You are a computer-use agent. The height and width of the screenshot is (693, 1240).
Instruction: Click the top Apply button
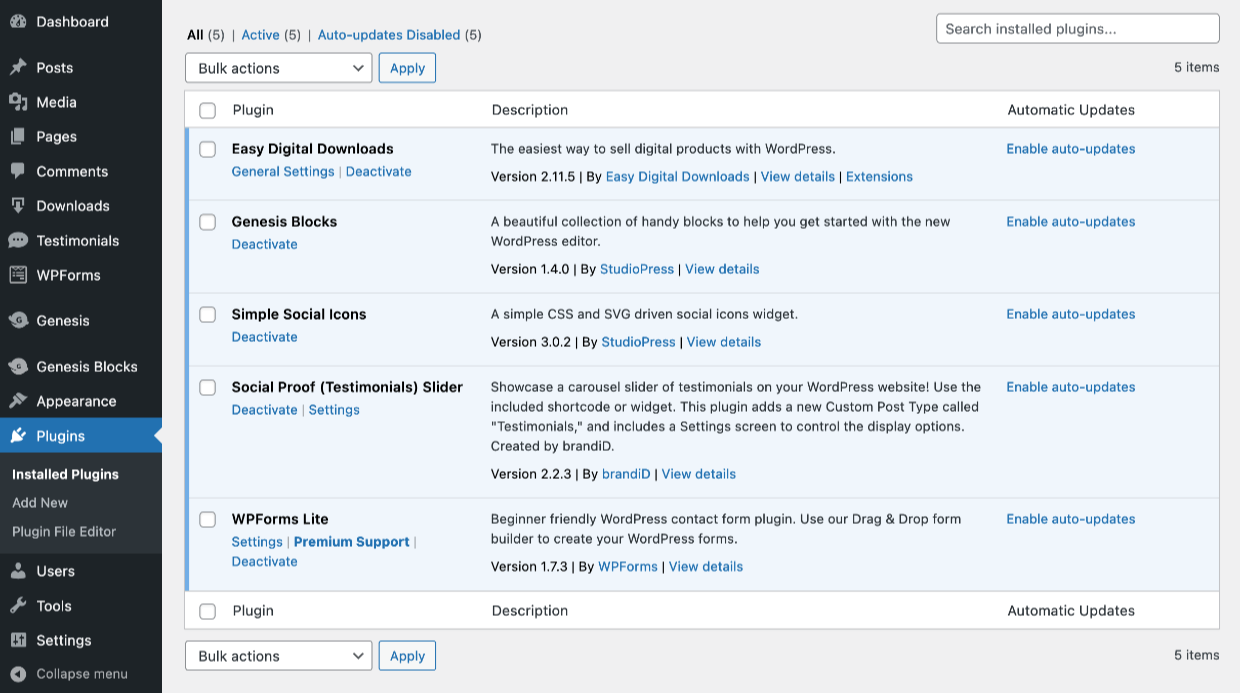tap(407, 68)
